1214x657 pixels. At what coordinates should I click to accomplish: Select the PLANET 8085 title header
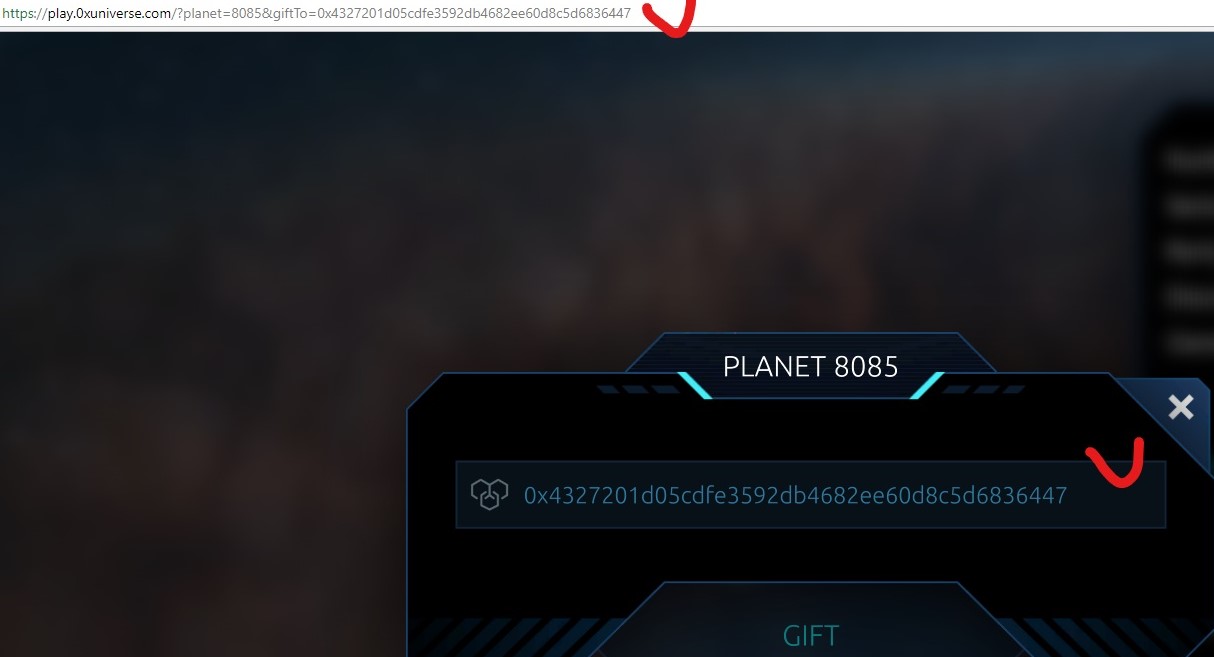point(810,366)
